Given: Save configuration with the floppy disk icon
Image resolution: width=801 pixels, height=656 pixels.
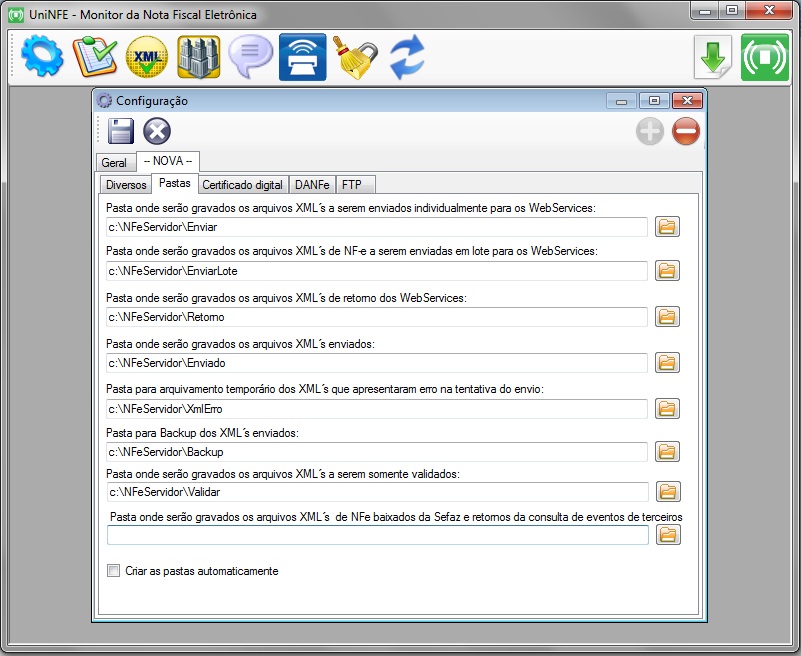Looking at the screenshot, I should coord(121,131).
